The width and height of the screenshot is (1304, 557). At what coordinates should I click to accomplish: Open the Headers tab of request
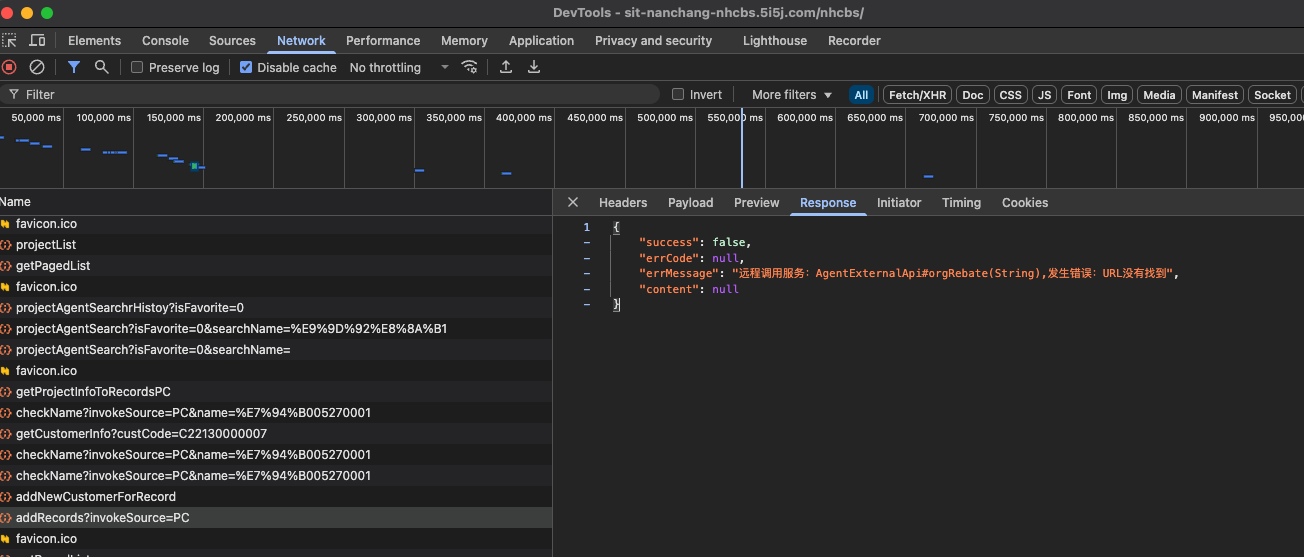[623, 203]
